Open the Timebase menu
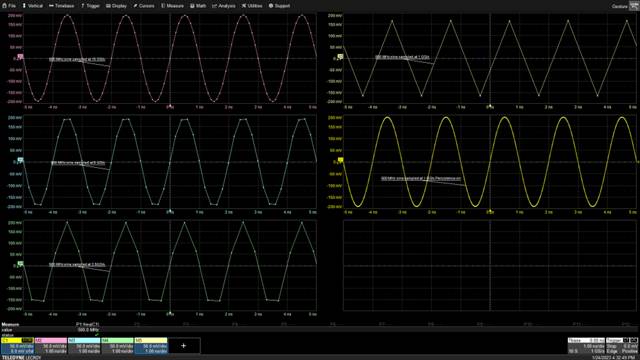Image resolution: width=640 pixels, height=360 pixels. click(61, 6)
